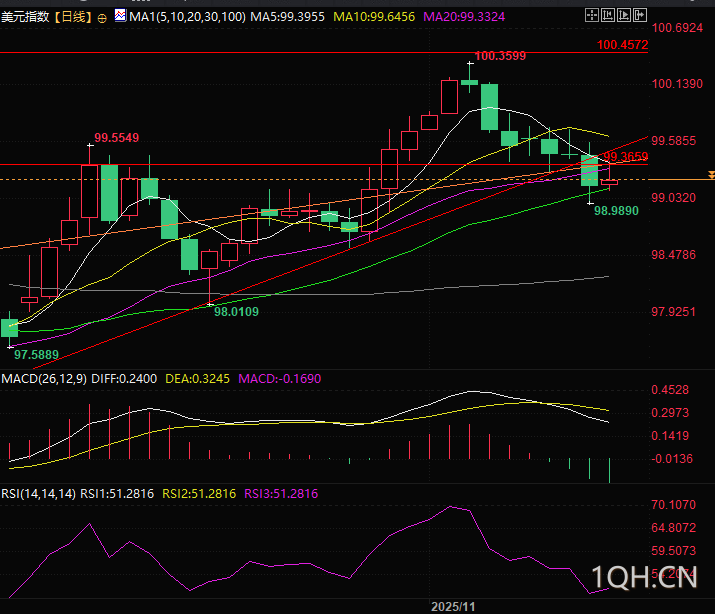The width and height of the screenshot is (715, 614).
Task: Click the chart replay play icon
Action: click(624, 15)
